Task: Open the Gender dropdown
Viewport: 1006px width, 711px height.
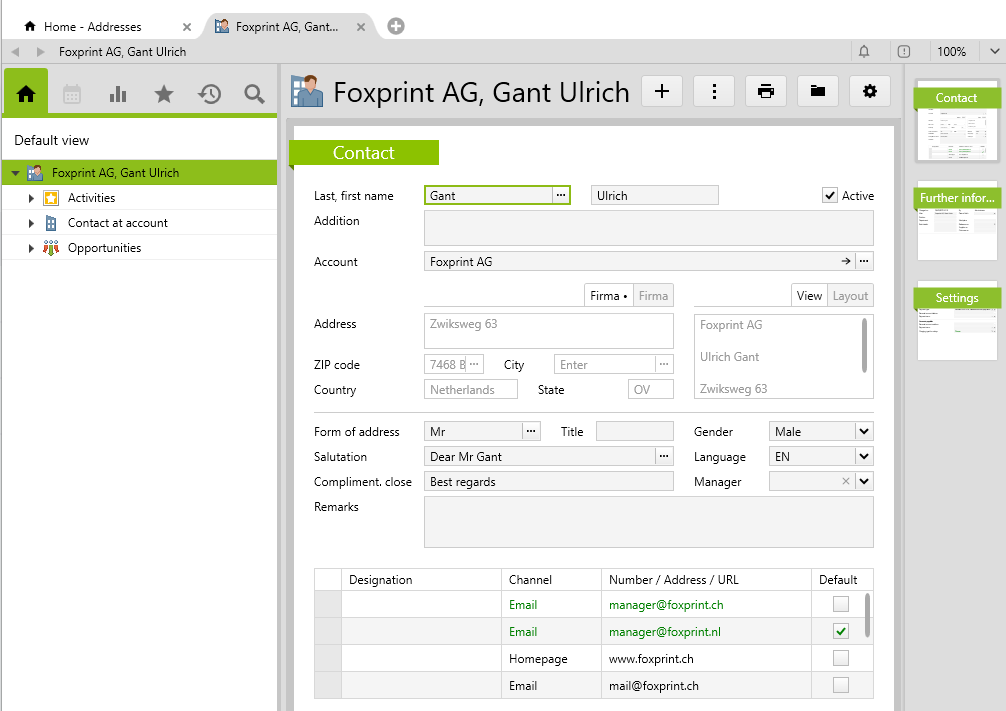Action: tap(864, 432)
